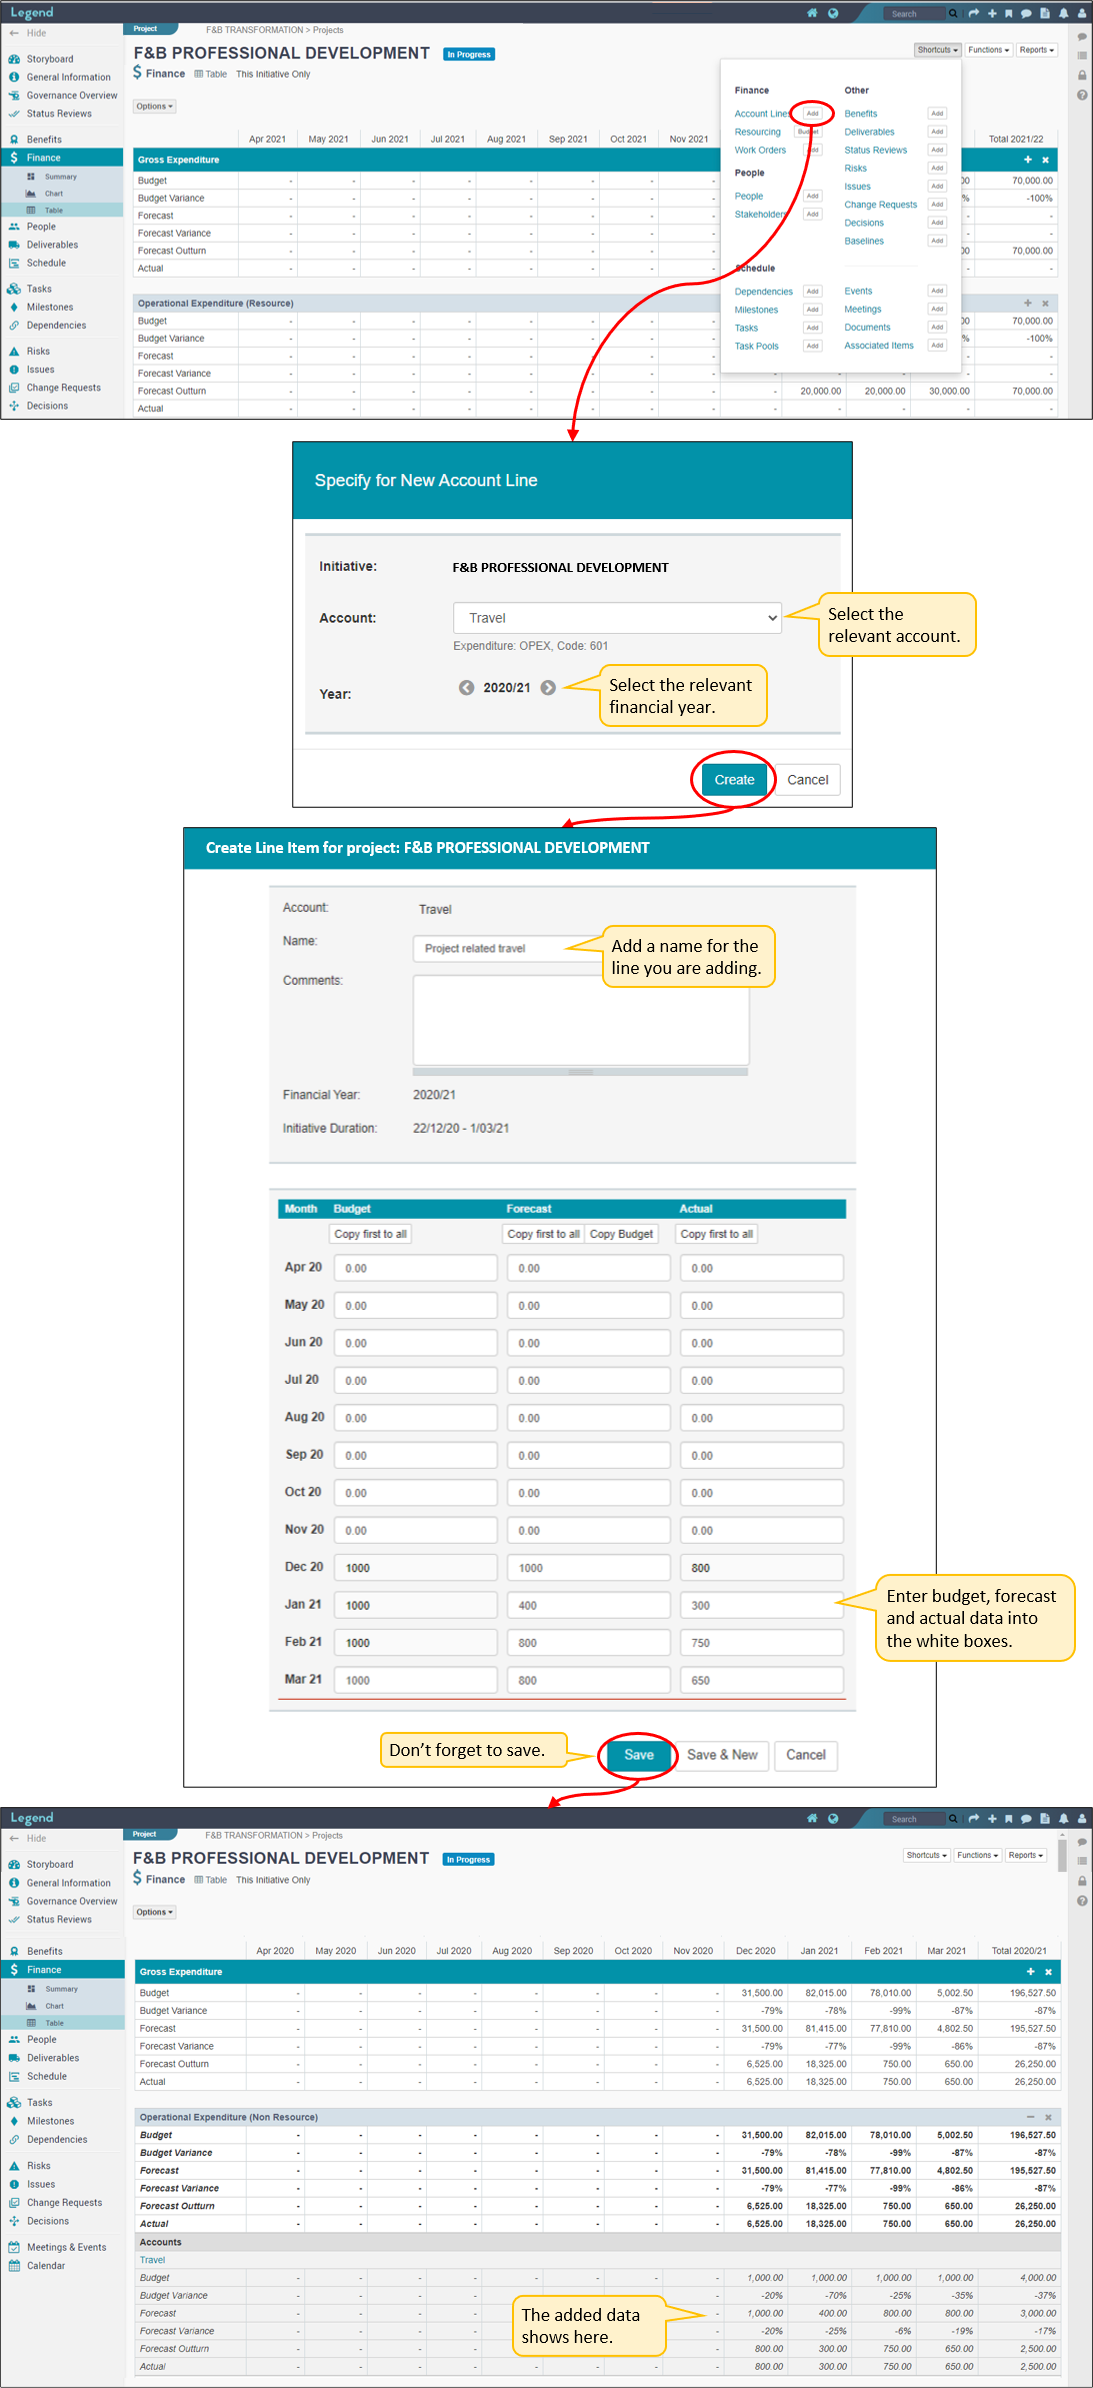Click user profile icon in top screenshot header
The image size is (1093, 2388).
pyautogui.click(x=1081, y=13)
